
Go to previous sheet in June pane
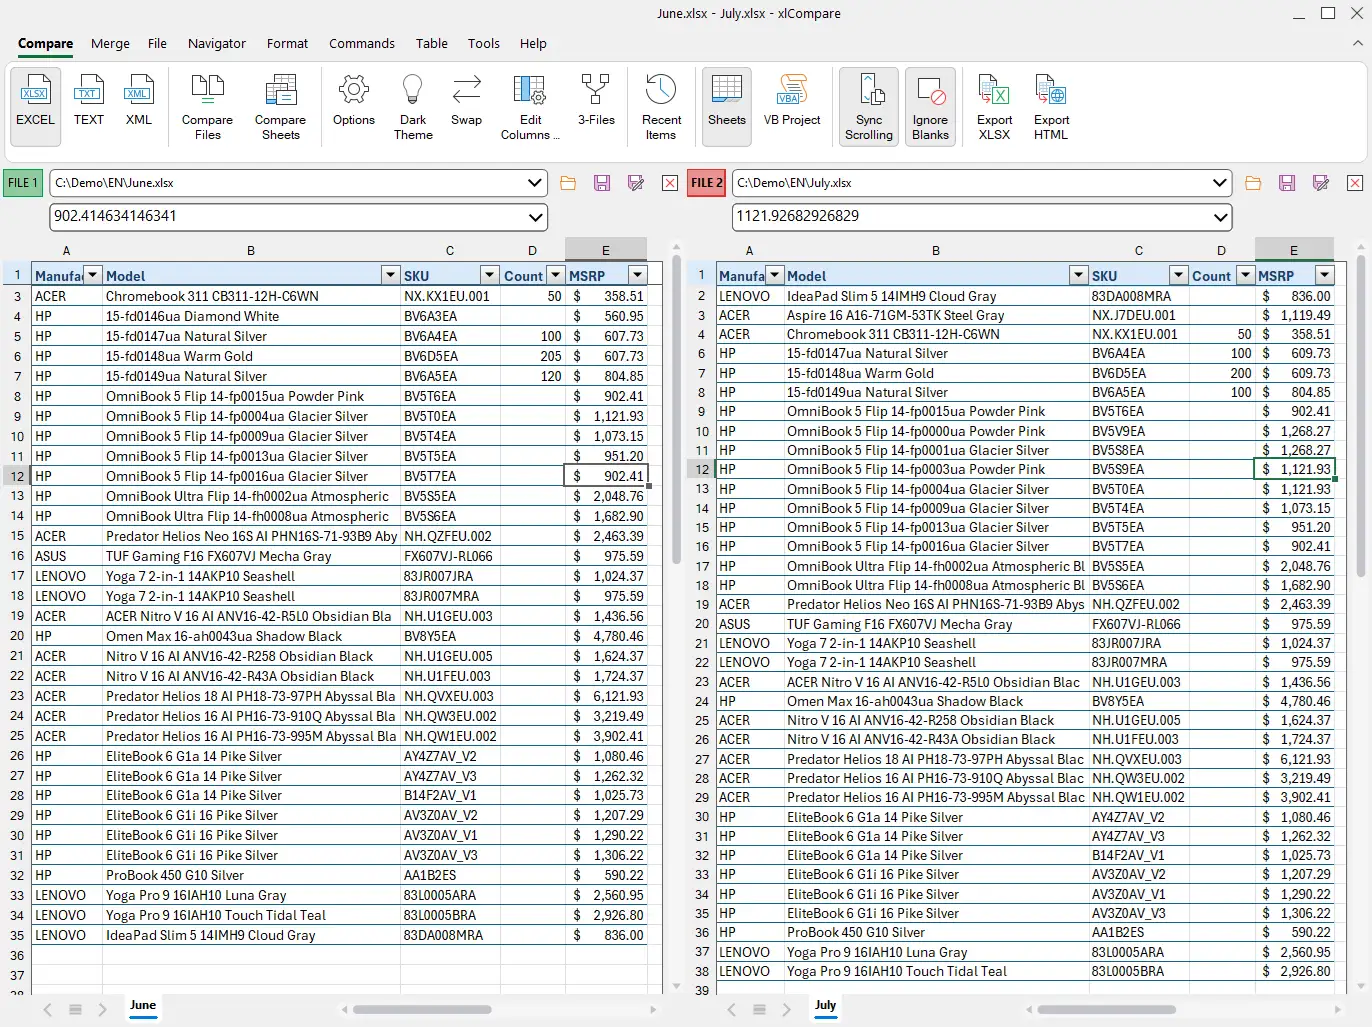48,1010
